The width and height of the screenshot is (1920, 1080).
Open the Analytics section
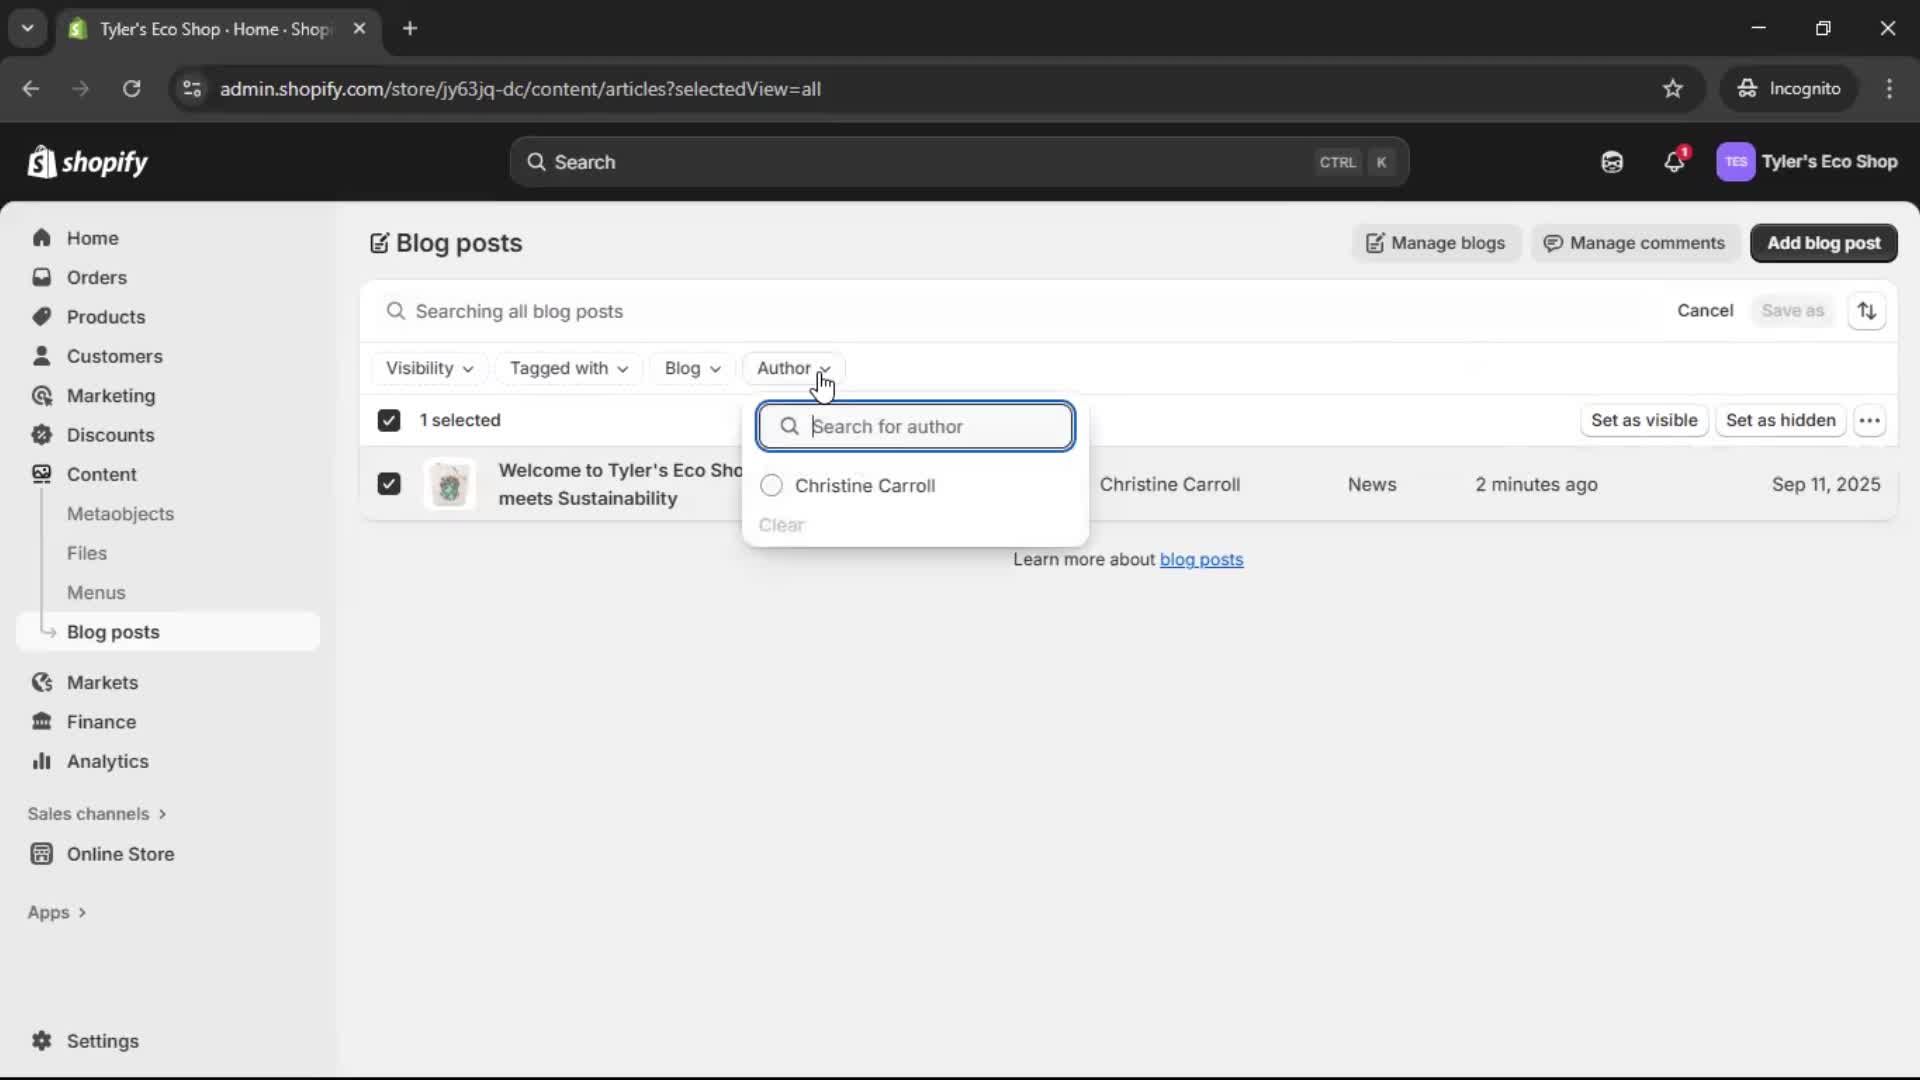point(105,761)
